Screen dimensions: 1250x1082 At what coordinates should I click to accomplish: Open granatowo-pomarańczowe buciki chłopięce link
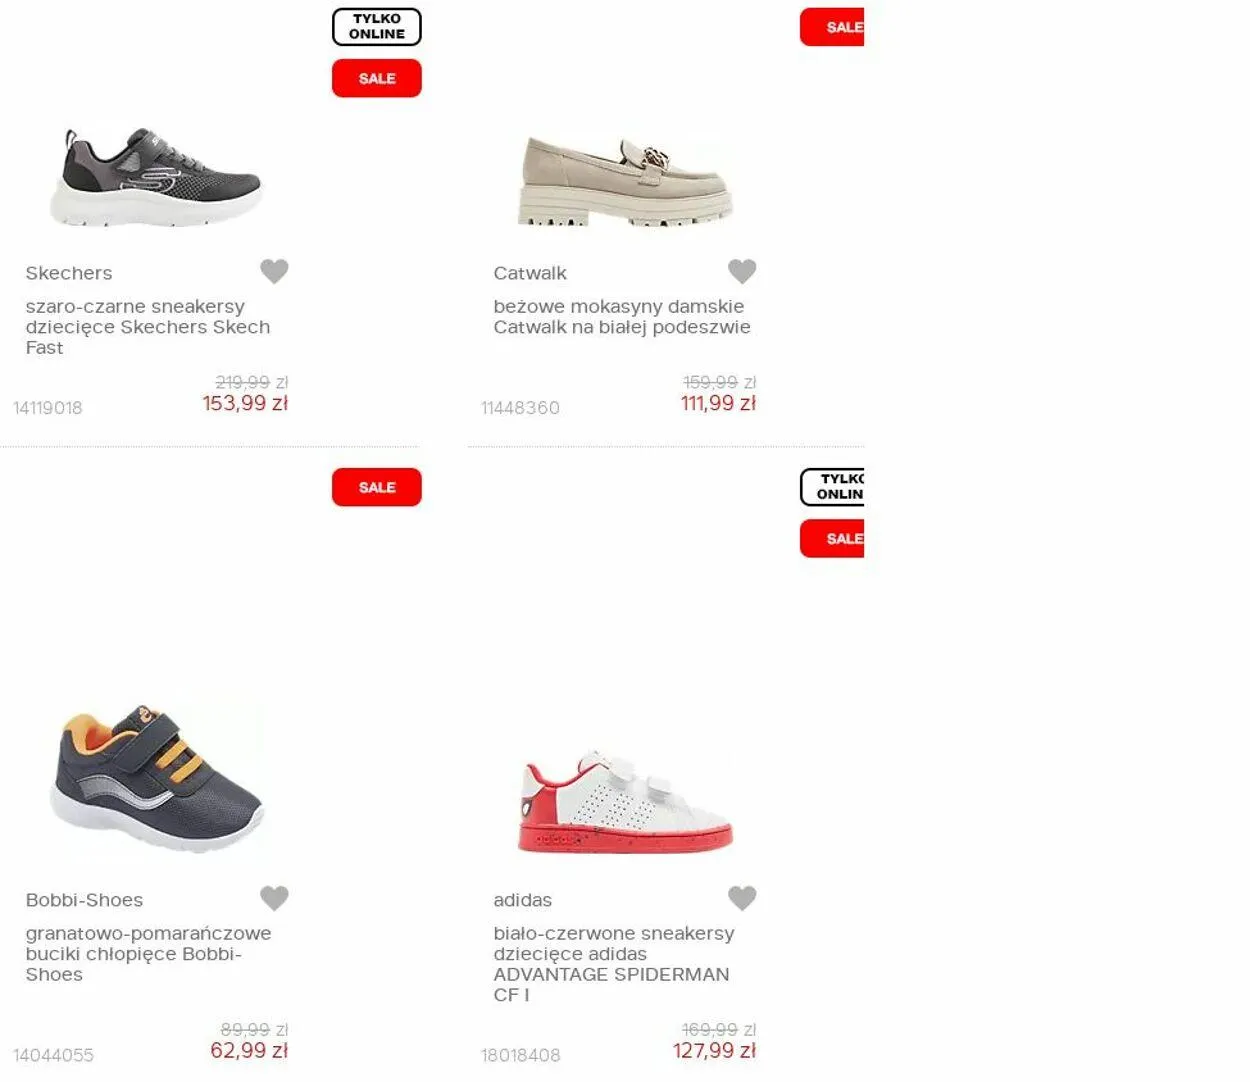pyautogui.click(x=148, y=954)
